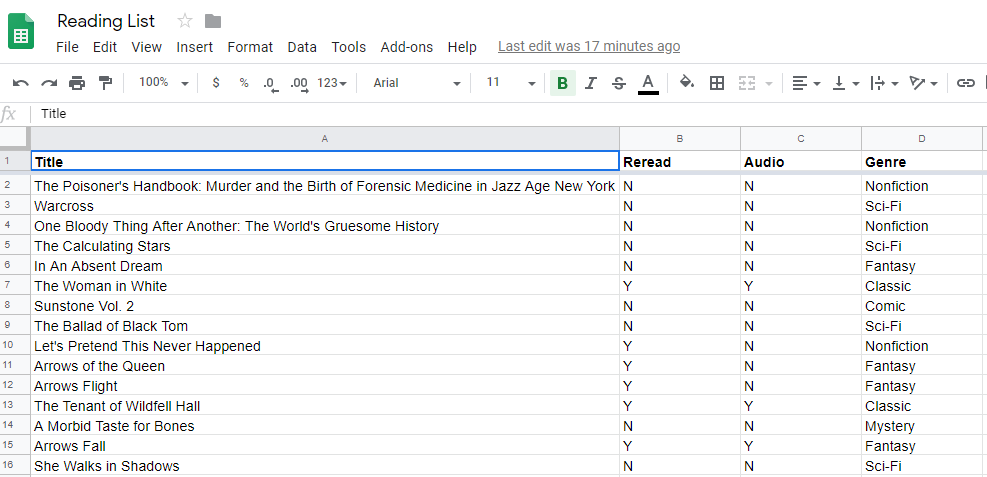Screen dimensions: 987x477
Task: Open the Google Sheets home icon
Action: (x=21, y=31)
